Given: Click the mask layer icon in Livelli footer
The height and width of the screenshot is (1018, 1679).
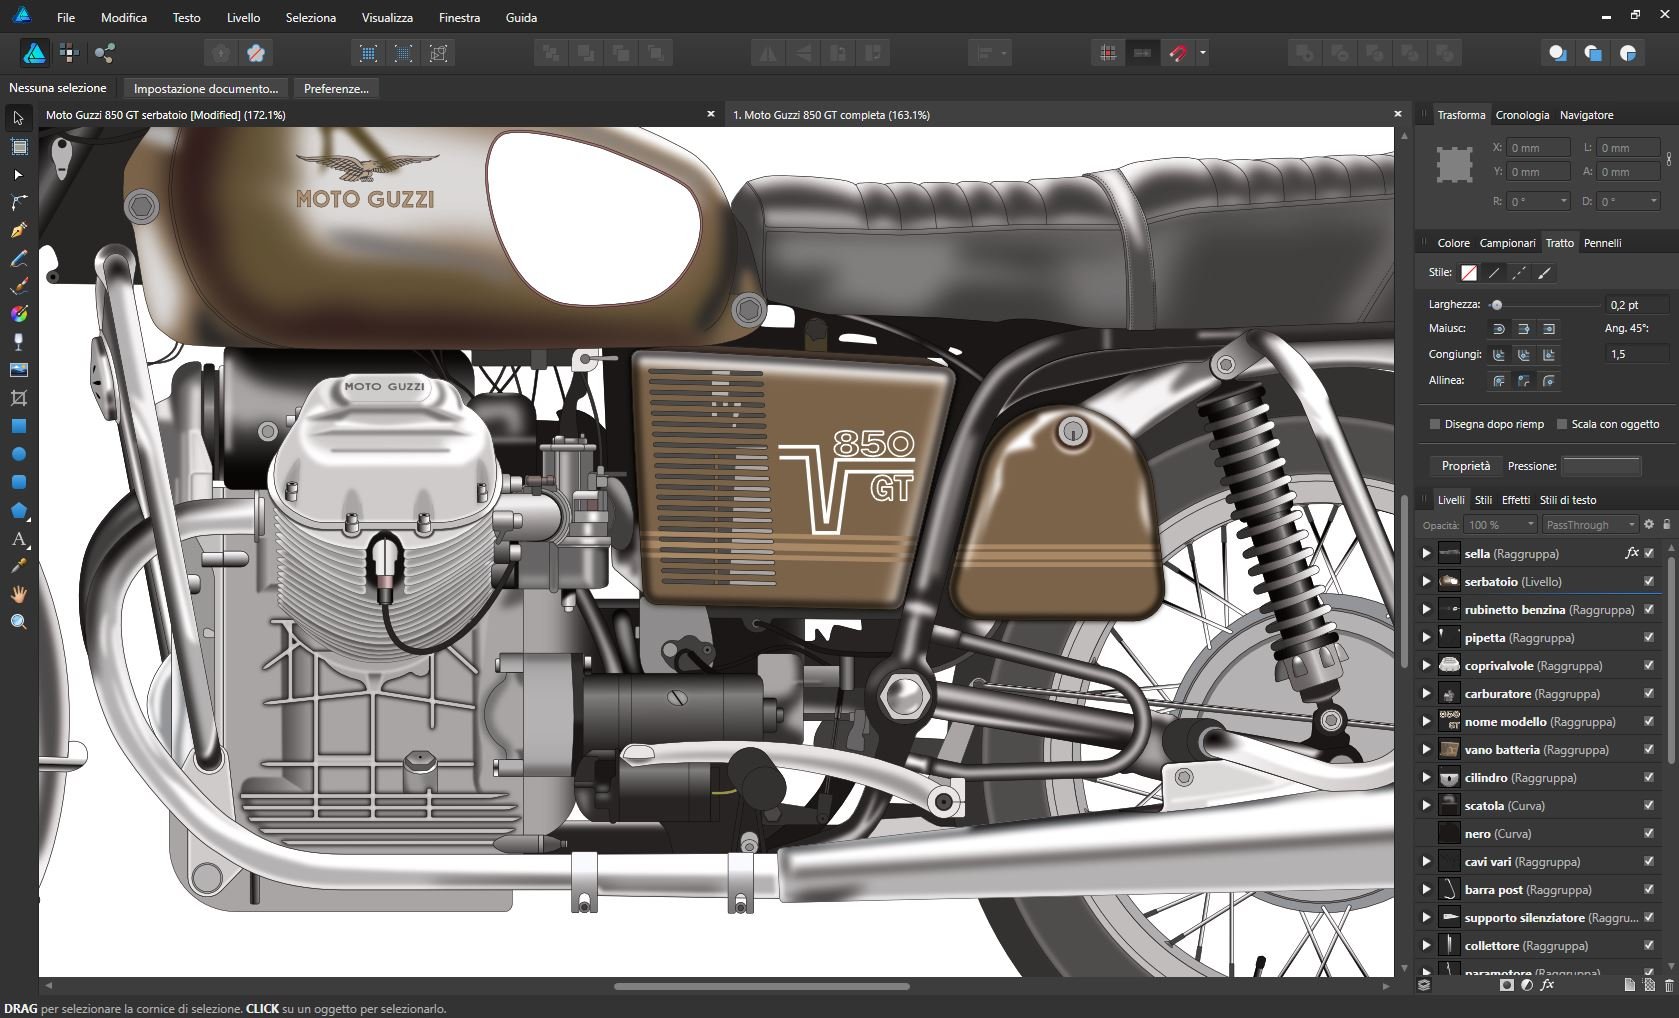Looking at the screenshot, I should coord(1507,985).
